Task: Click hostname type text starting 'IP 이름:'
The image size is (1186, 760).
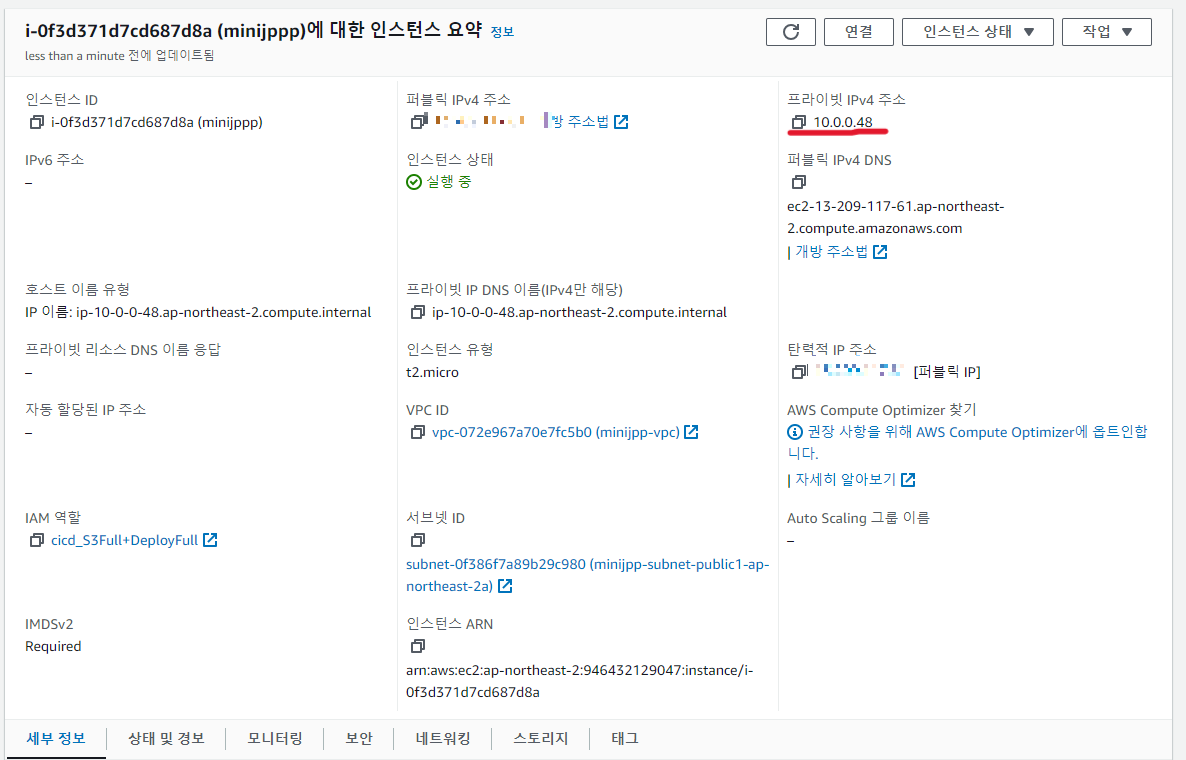Action: 198,312
